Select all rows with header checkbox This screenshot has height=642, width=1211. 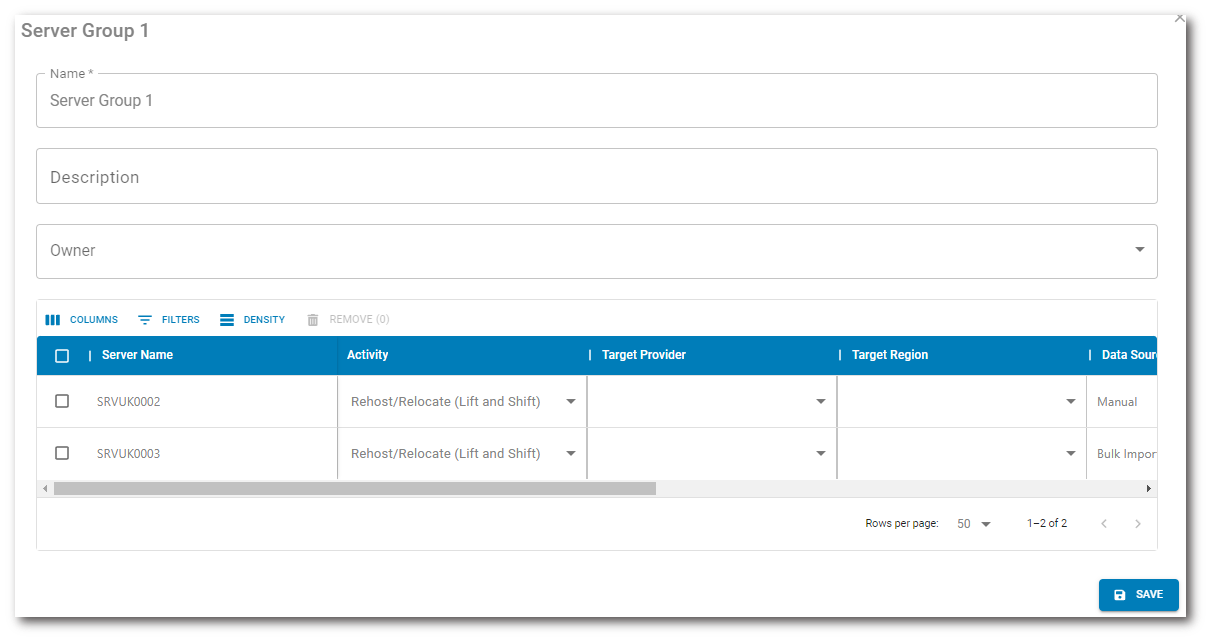coord(62,356)
